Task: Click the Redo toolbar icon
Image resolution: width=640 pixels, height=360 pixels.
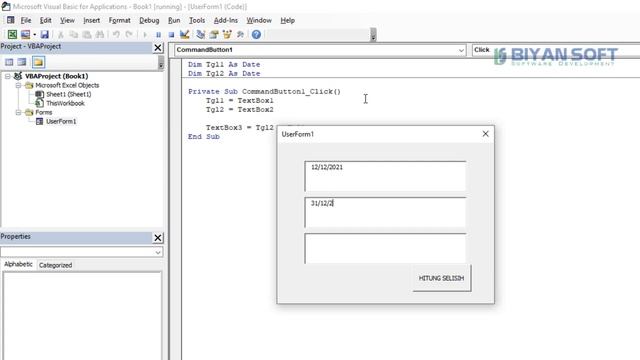Action: [129, 35]
